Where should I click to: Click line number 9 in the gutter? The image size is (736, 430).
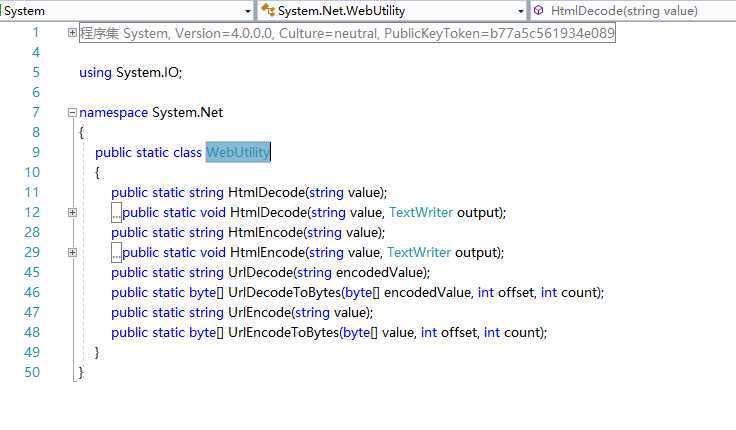point(36,152)
